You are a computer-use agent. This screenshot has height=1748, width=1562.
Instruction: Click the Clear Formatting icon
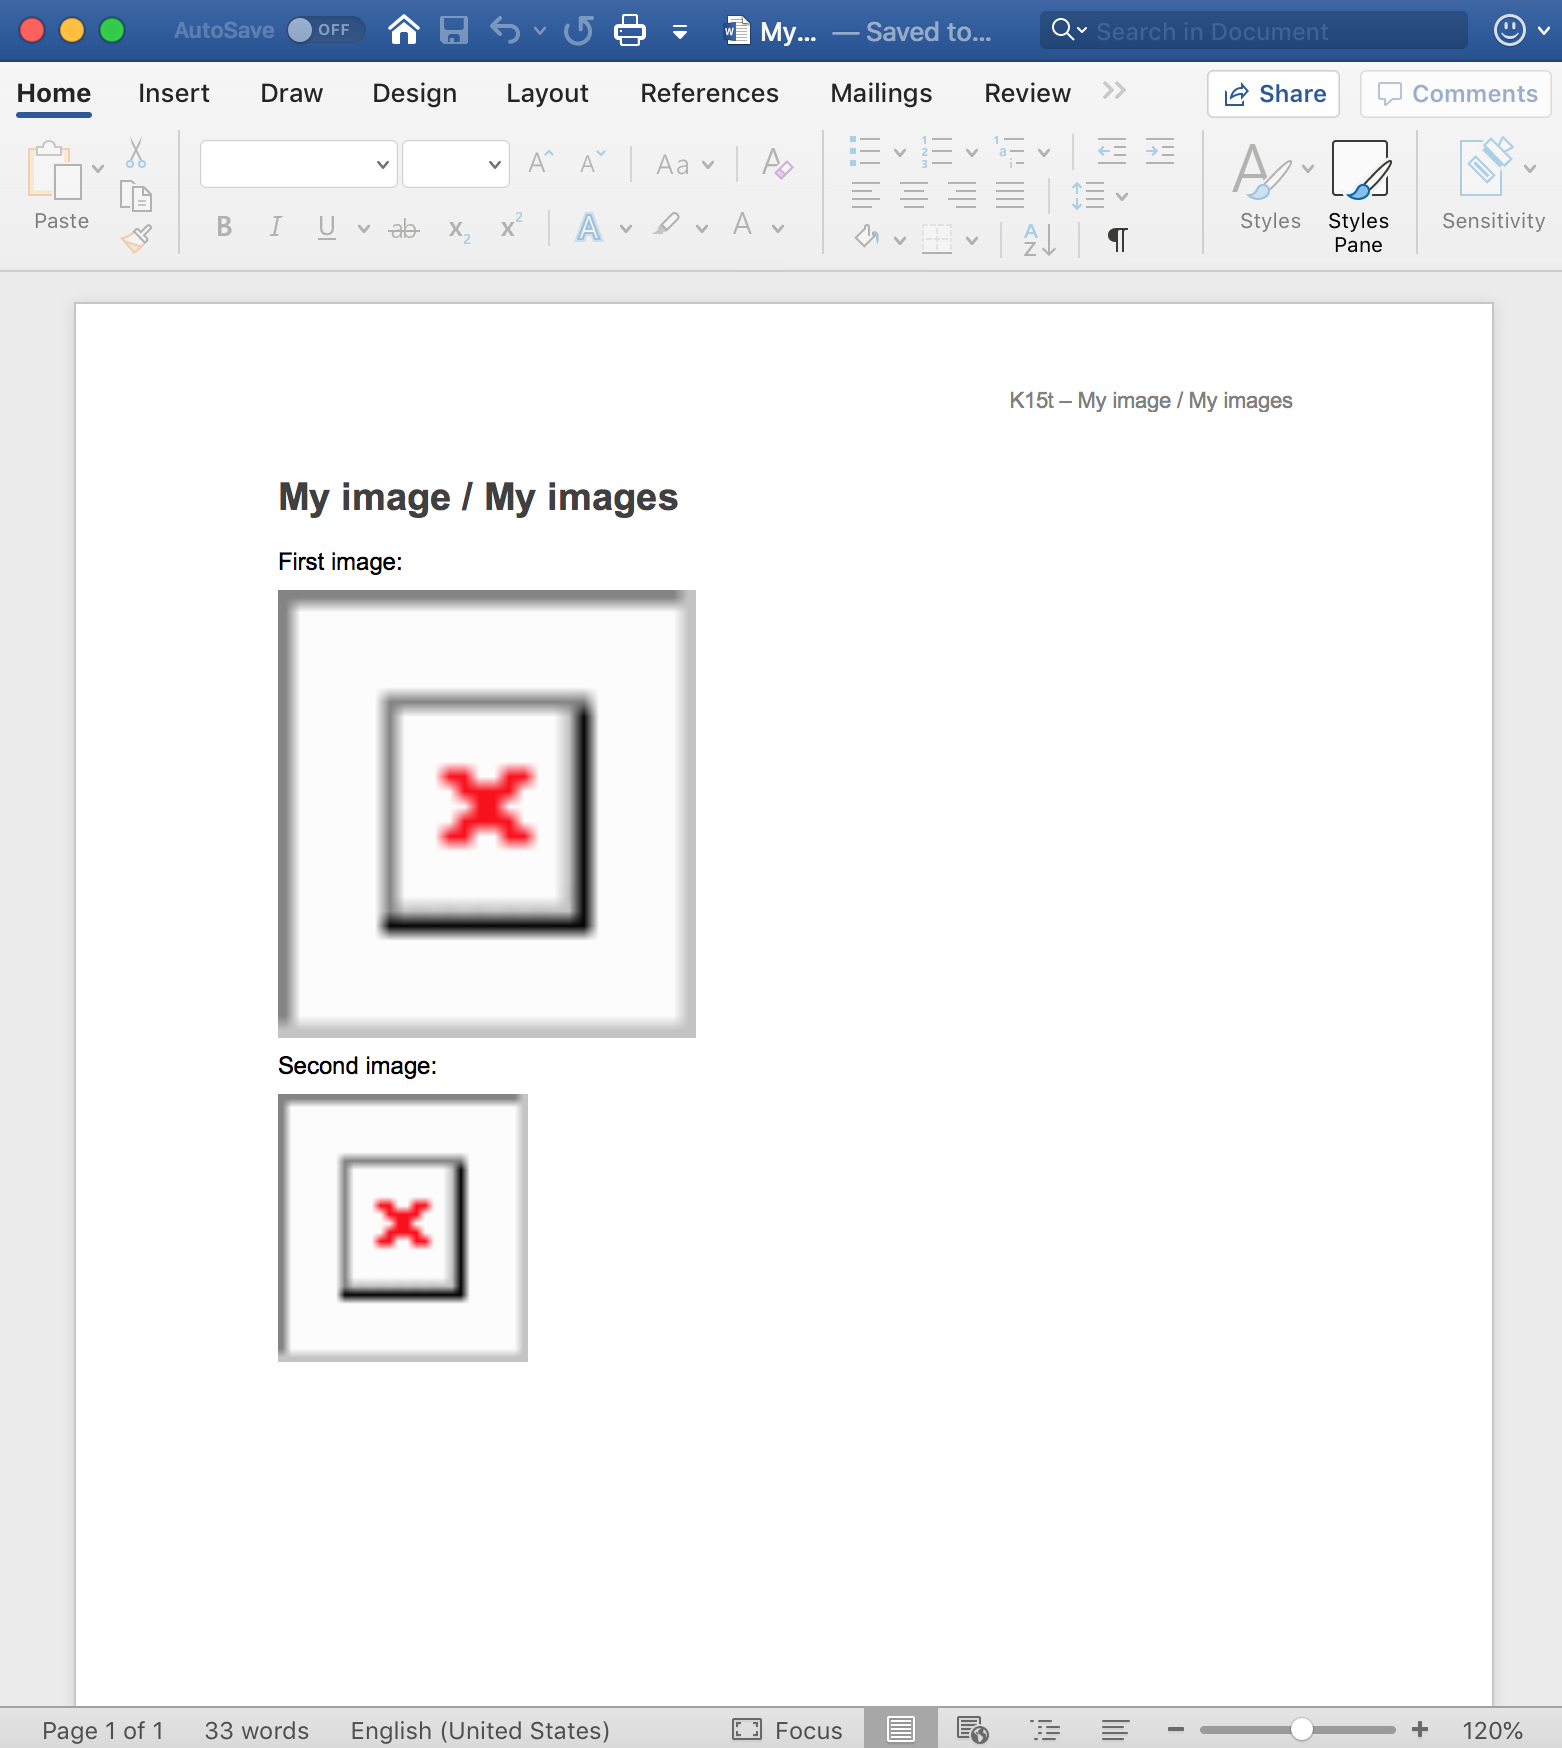tap(776, 164)
